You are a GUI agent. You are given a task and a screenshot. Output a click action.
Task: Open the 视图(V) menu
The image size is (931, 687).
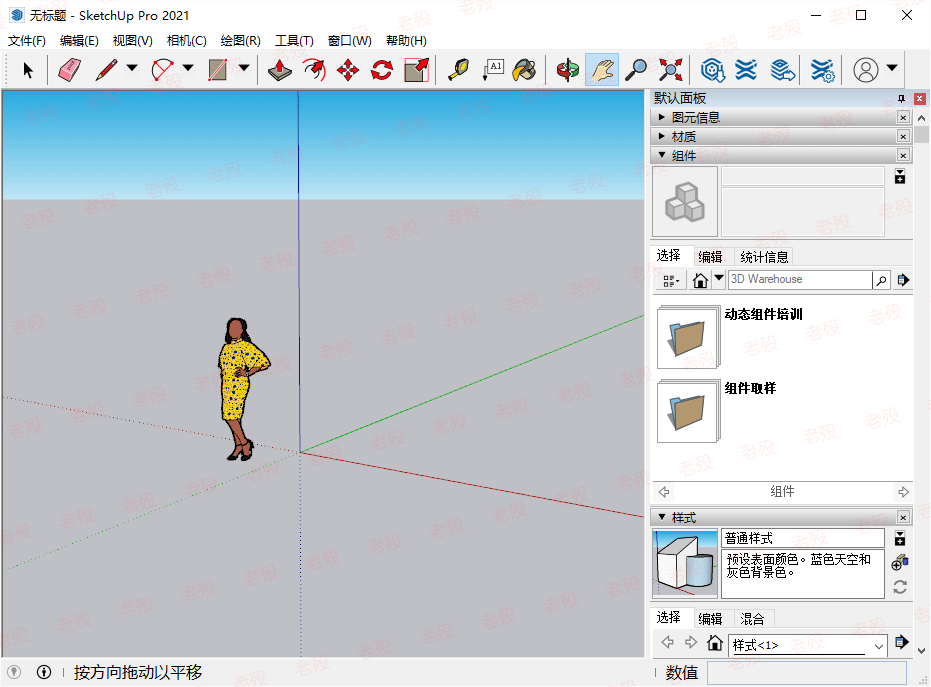pos(132,40)
